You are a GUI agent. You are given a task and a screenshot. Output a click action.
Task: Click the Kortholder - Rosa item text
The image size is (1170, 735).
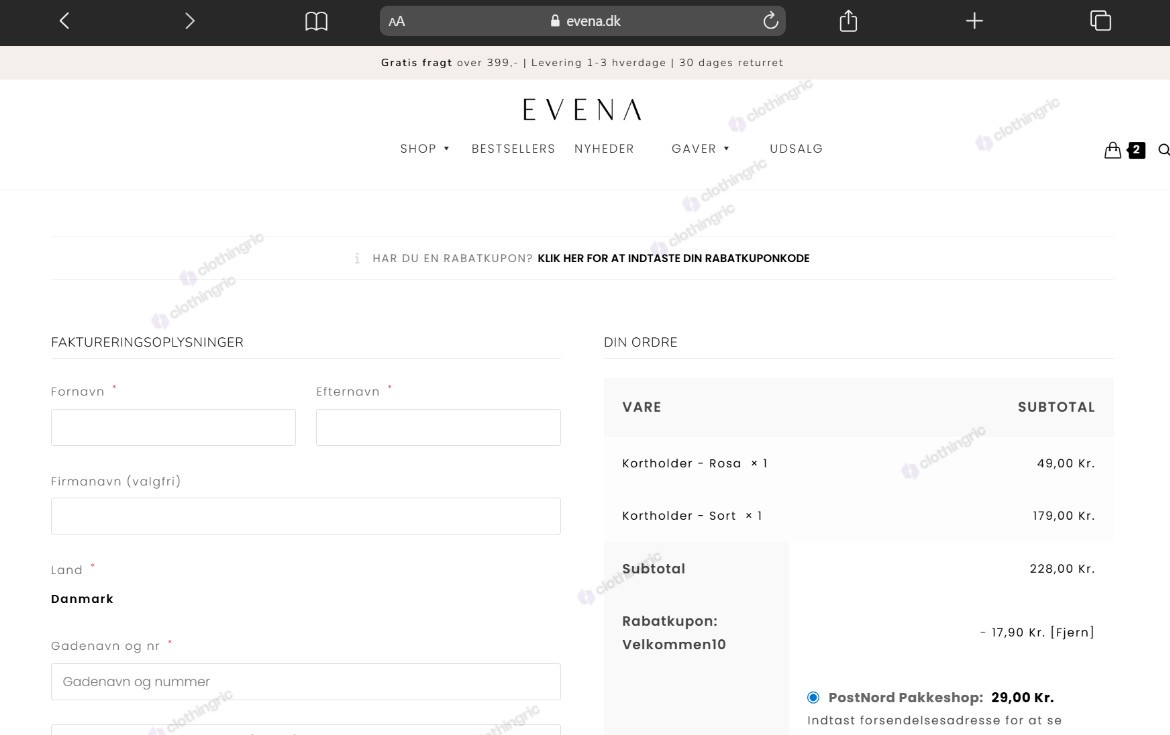(681, 463)
